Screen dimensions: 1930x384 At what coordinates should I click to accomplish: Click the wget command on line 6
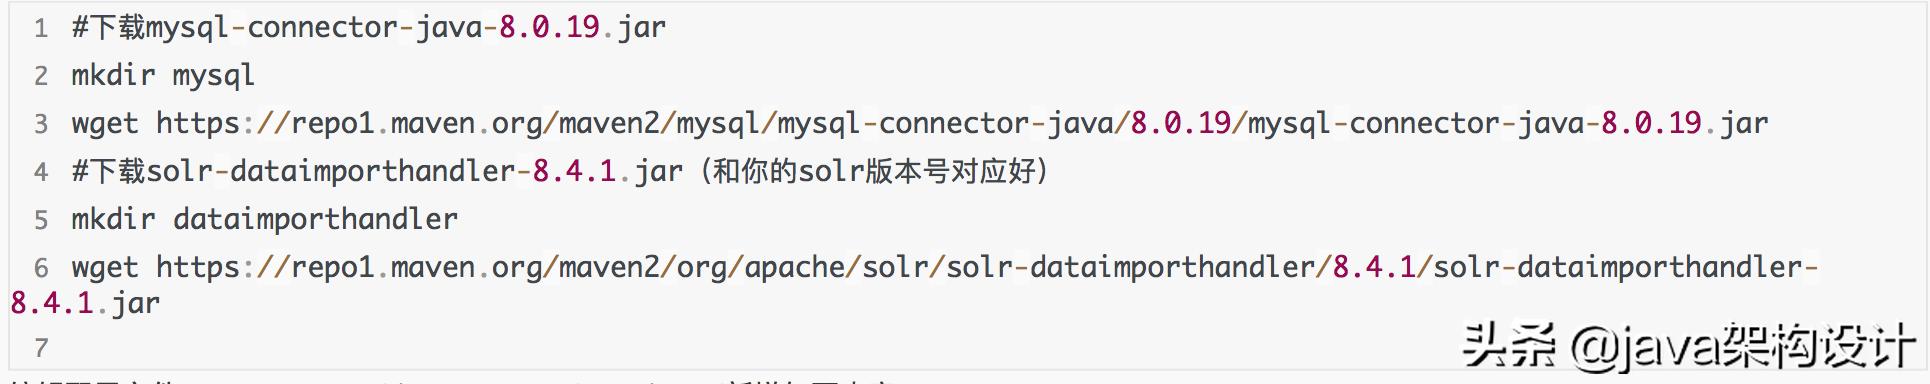coord(104,268)
